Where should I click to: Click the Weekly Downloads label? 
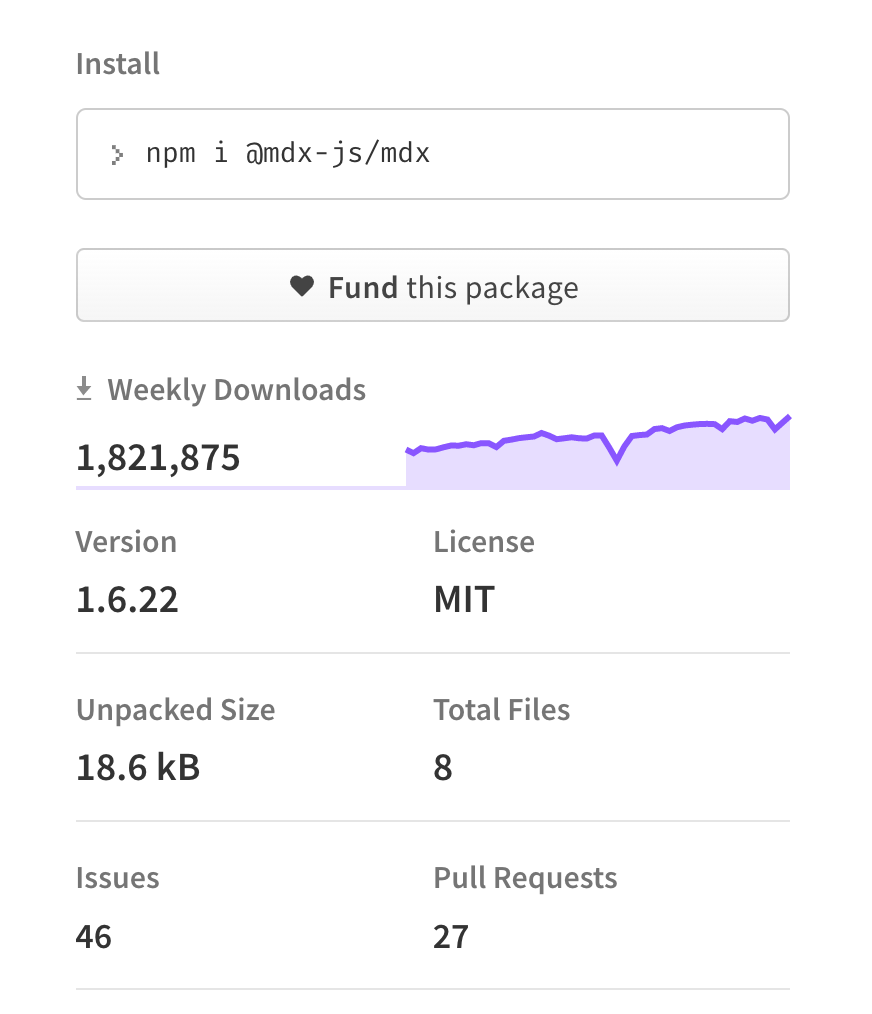pos(237,390)
